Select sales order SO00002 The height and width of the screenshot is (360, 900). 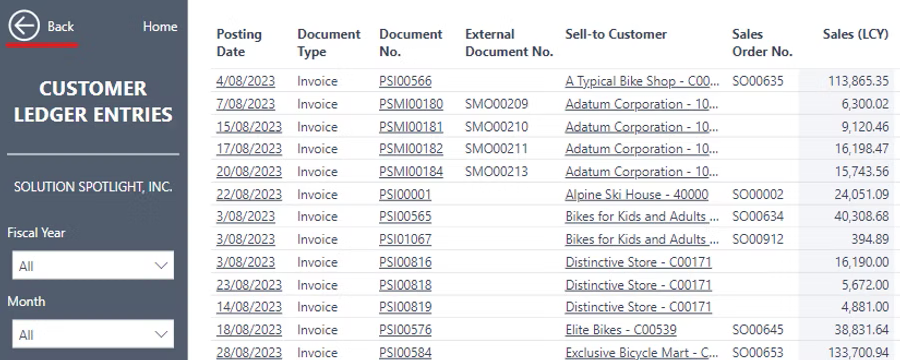758,194
